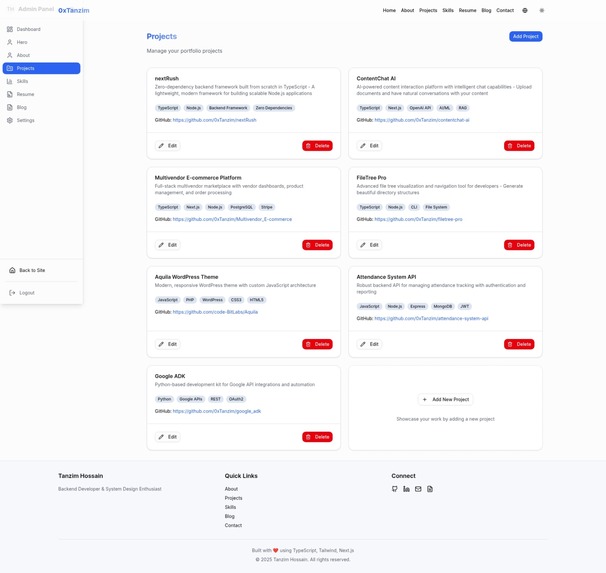This screenshot has width=606, height=573.
Task: Open Contact in footer Quick Links
Action: [233, 525]
